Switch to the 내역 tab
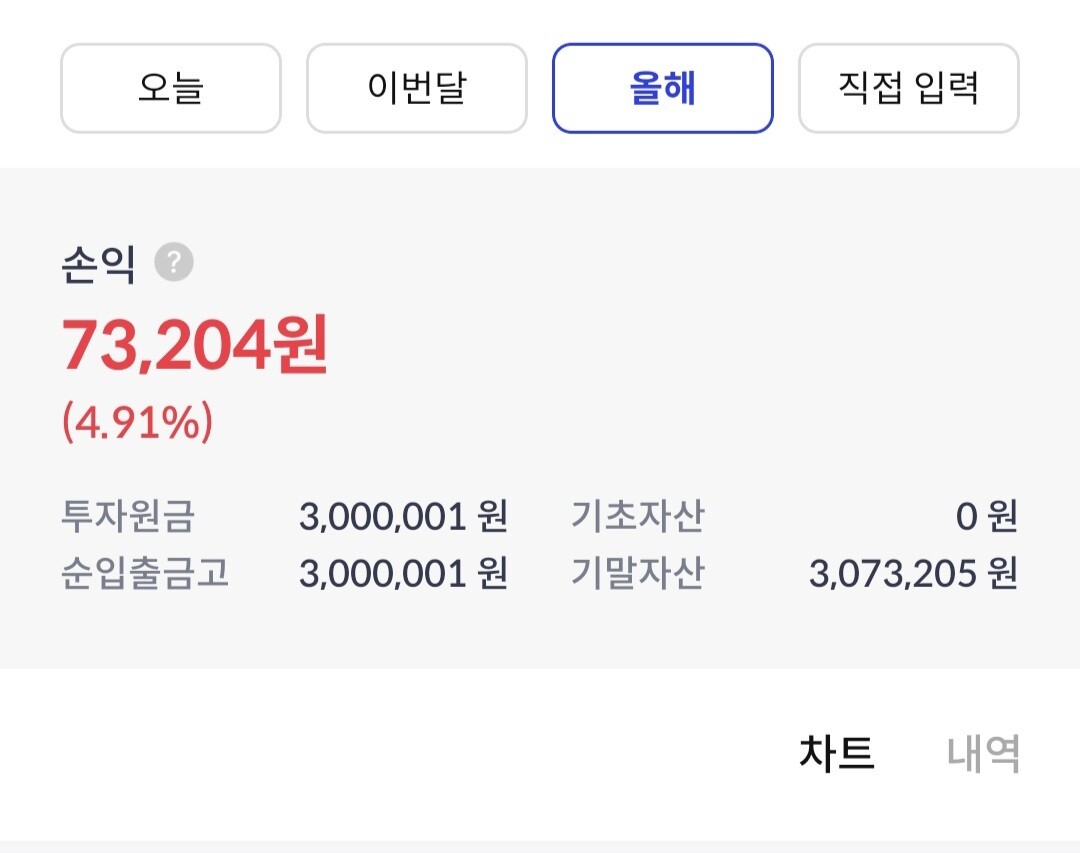This screenshot has height=853, width=1080. pyautogui.click(x=983, y=753)
